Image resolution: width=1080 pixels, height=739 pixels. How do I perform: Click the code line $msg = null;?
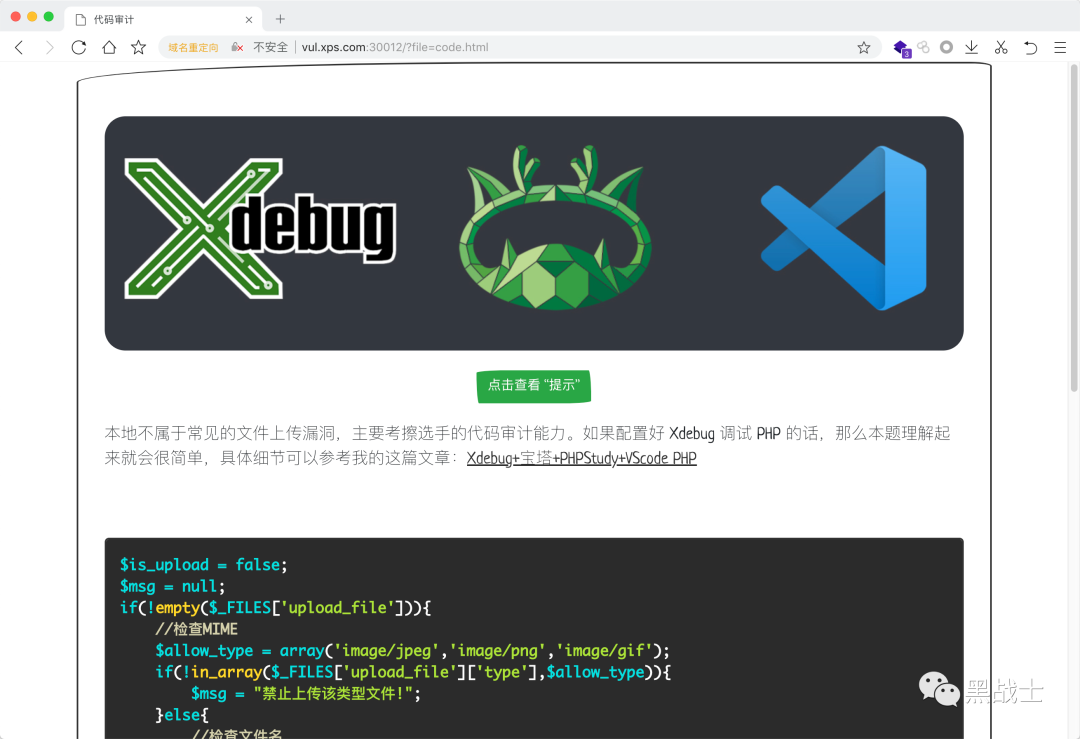172,586
